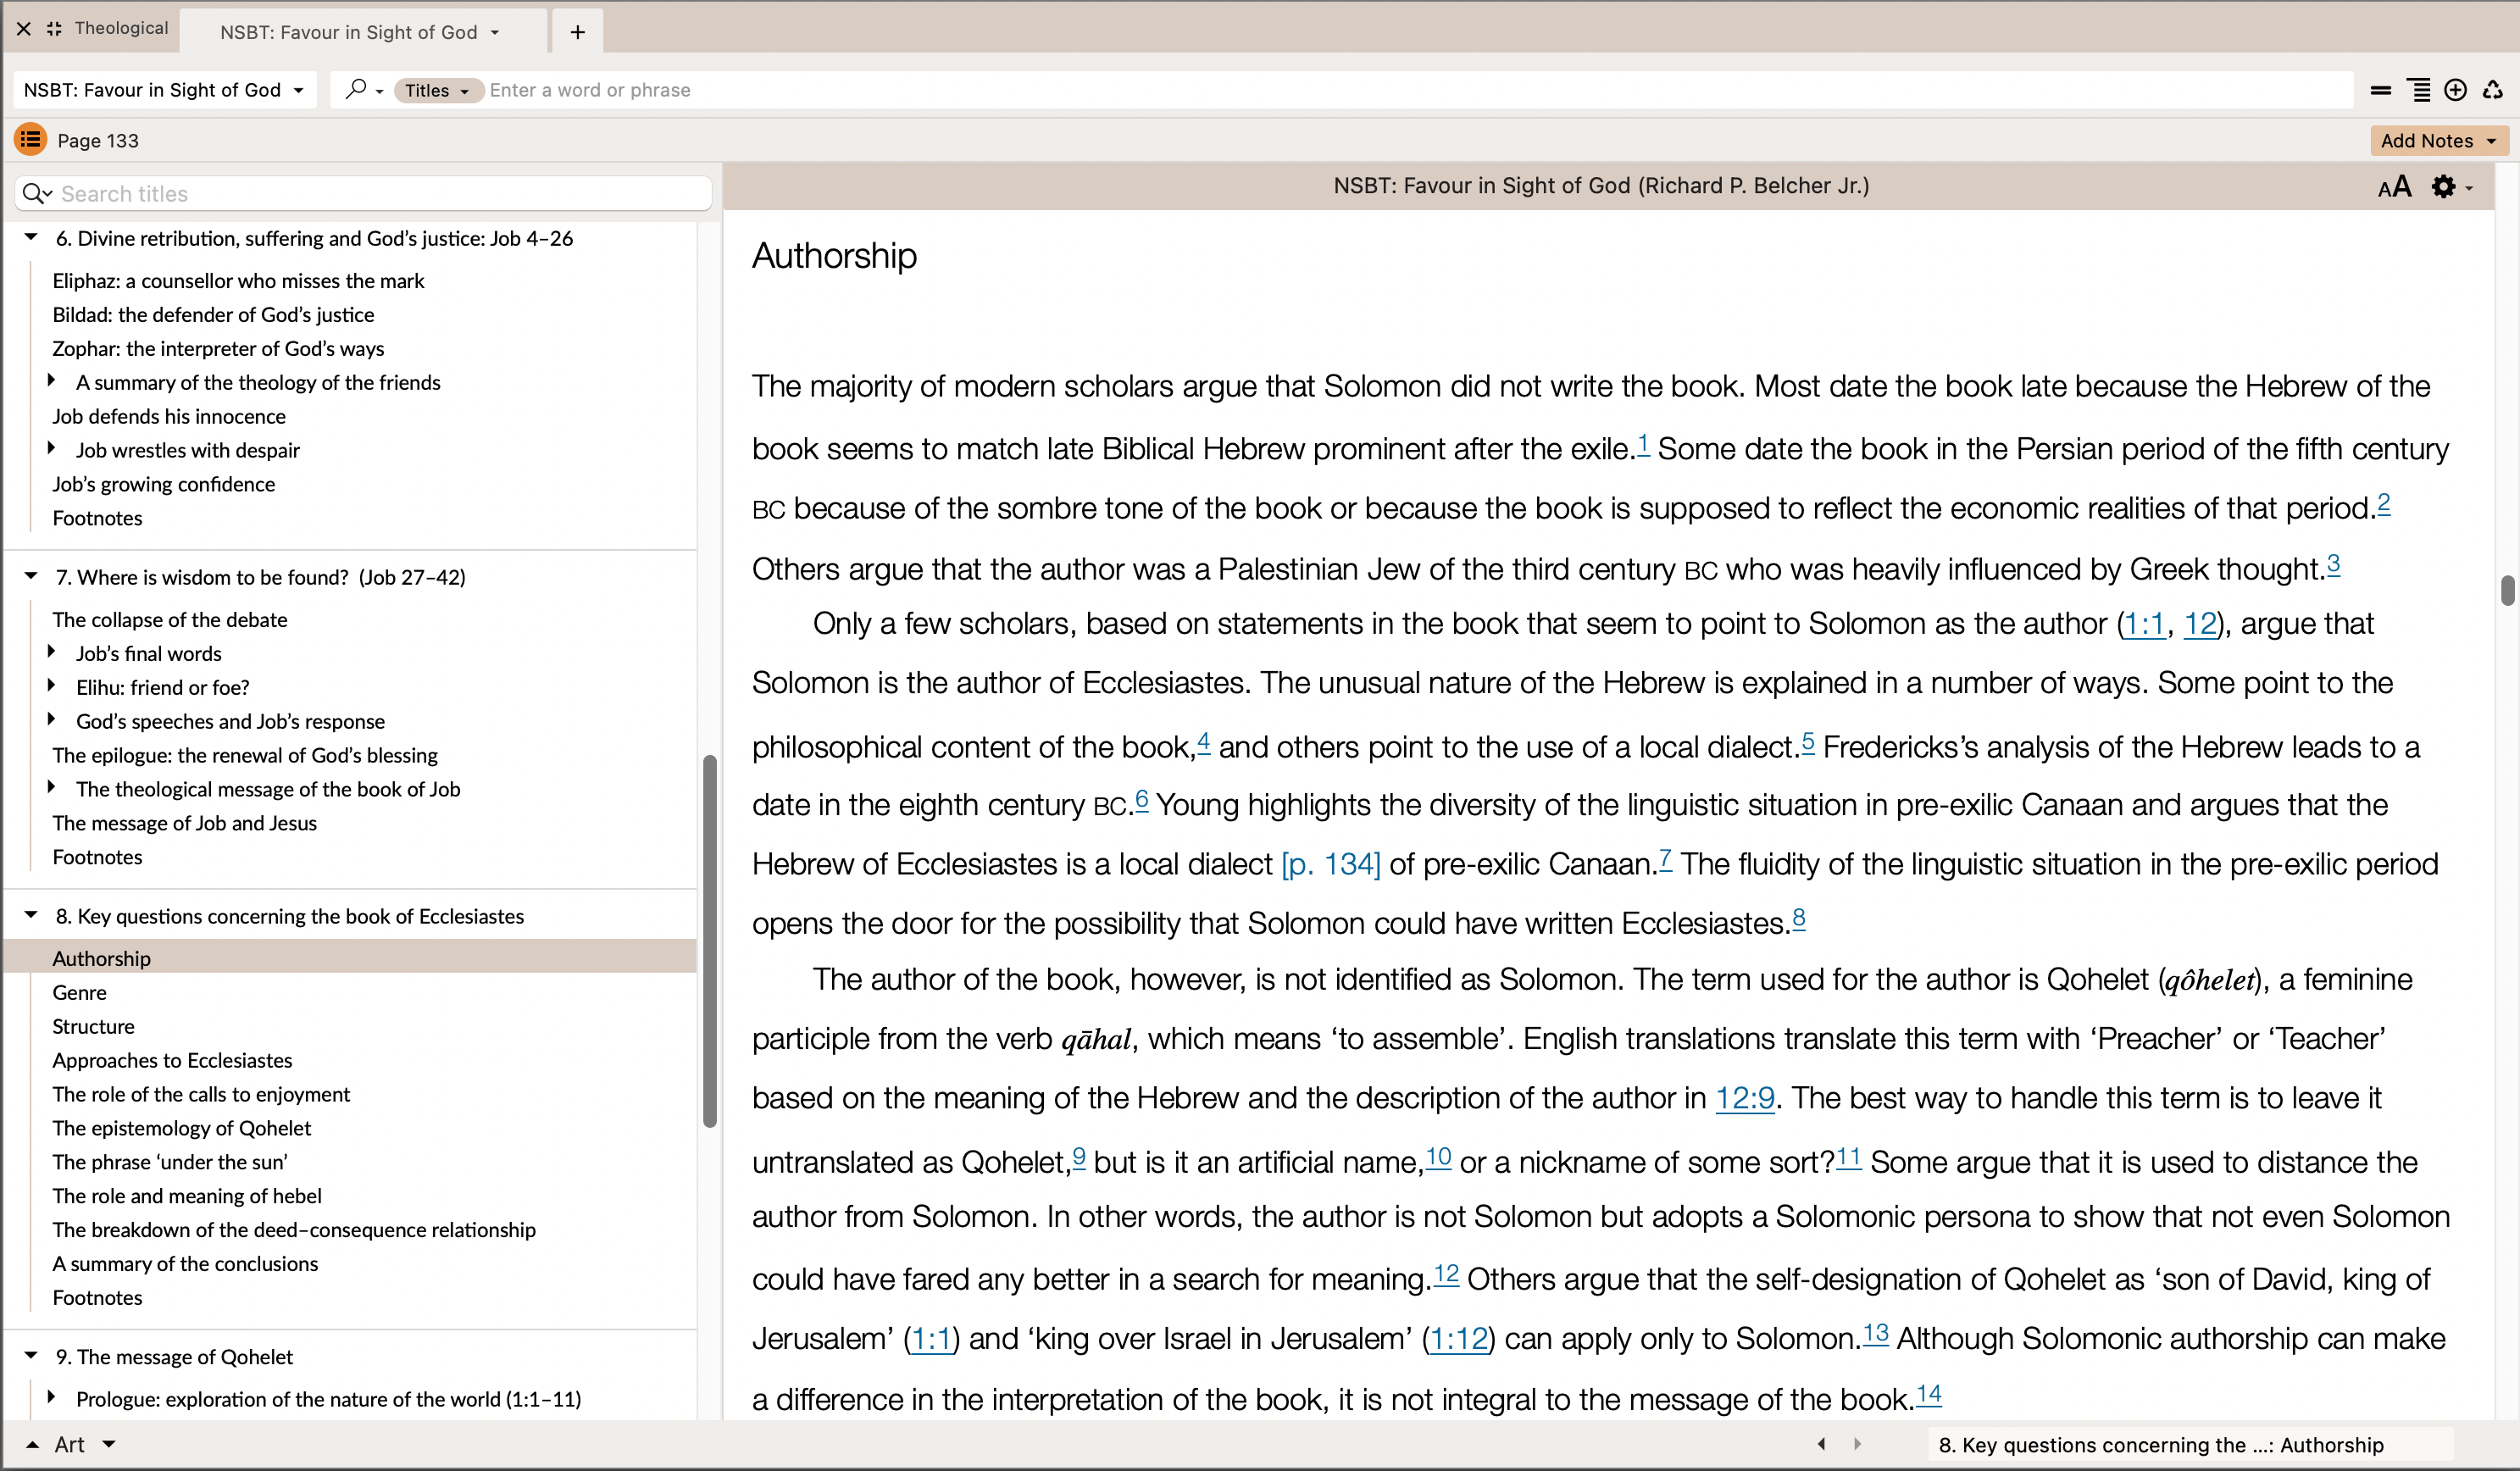The width and height of the screenshot is (2520, 1471).
Task: Select the Theological workspace label
Action: coord(121,28)
